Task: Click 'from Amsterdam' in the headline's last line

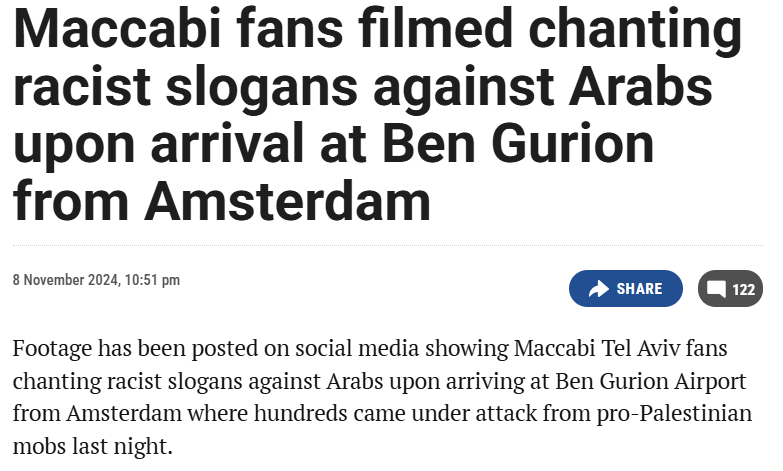Action: (222, 202)
